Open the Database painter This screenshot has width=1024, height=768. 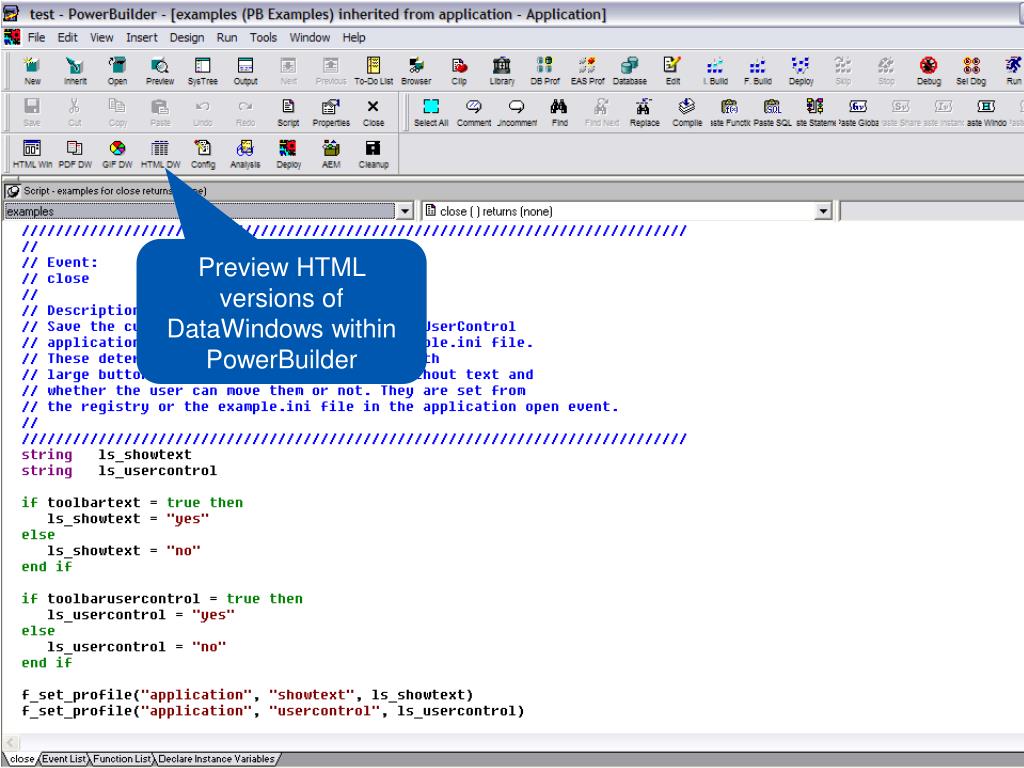pyautogui.click(x=630, y=71)
